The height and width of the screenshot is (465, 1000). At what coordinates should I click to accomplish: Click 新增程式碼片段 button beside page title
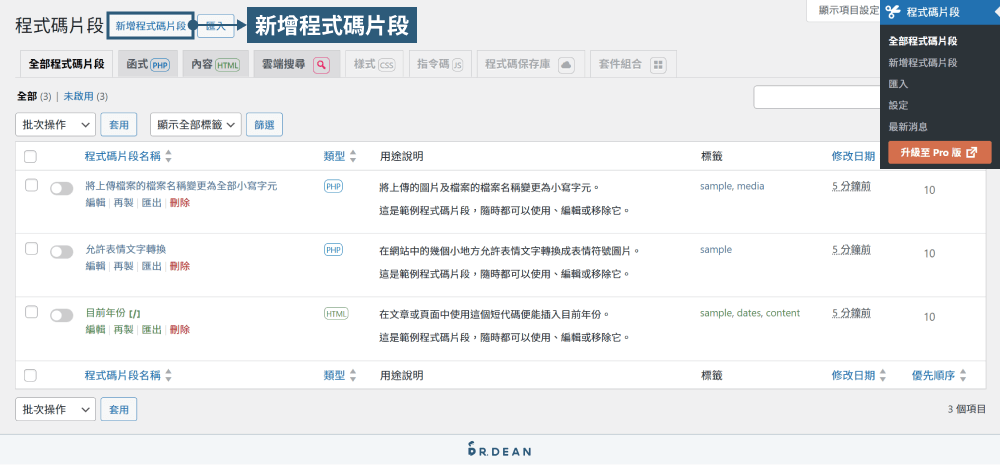(151, 26)
